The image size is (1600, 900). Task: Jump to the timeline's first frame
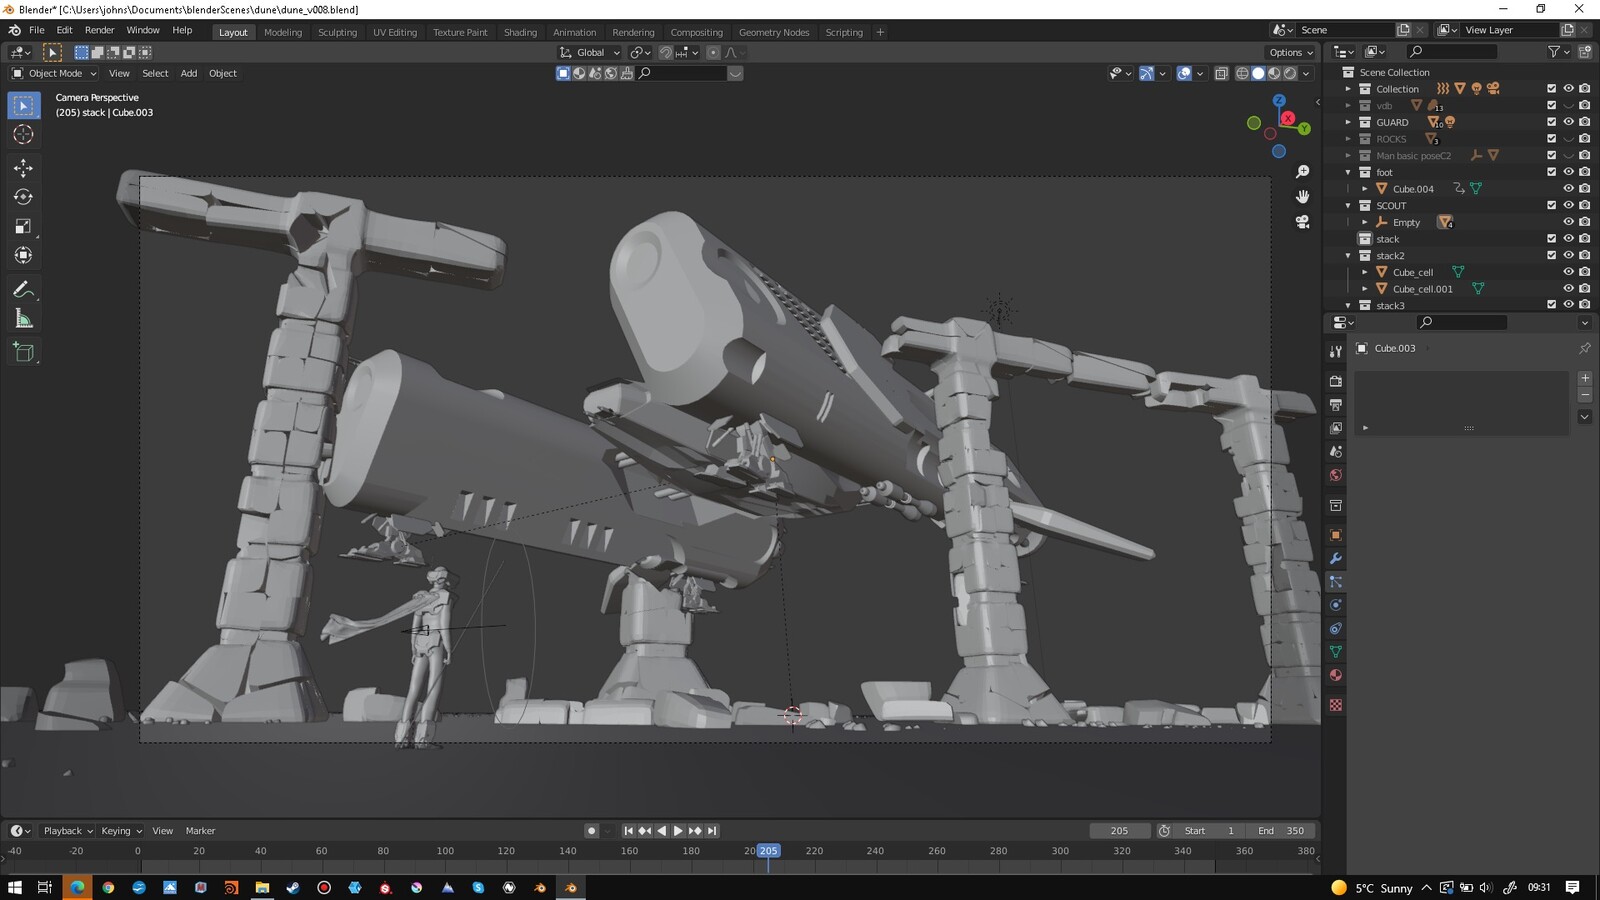coord(628,831)
